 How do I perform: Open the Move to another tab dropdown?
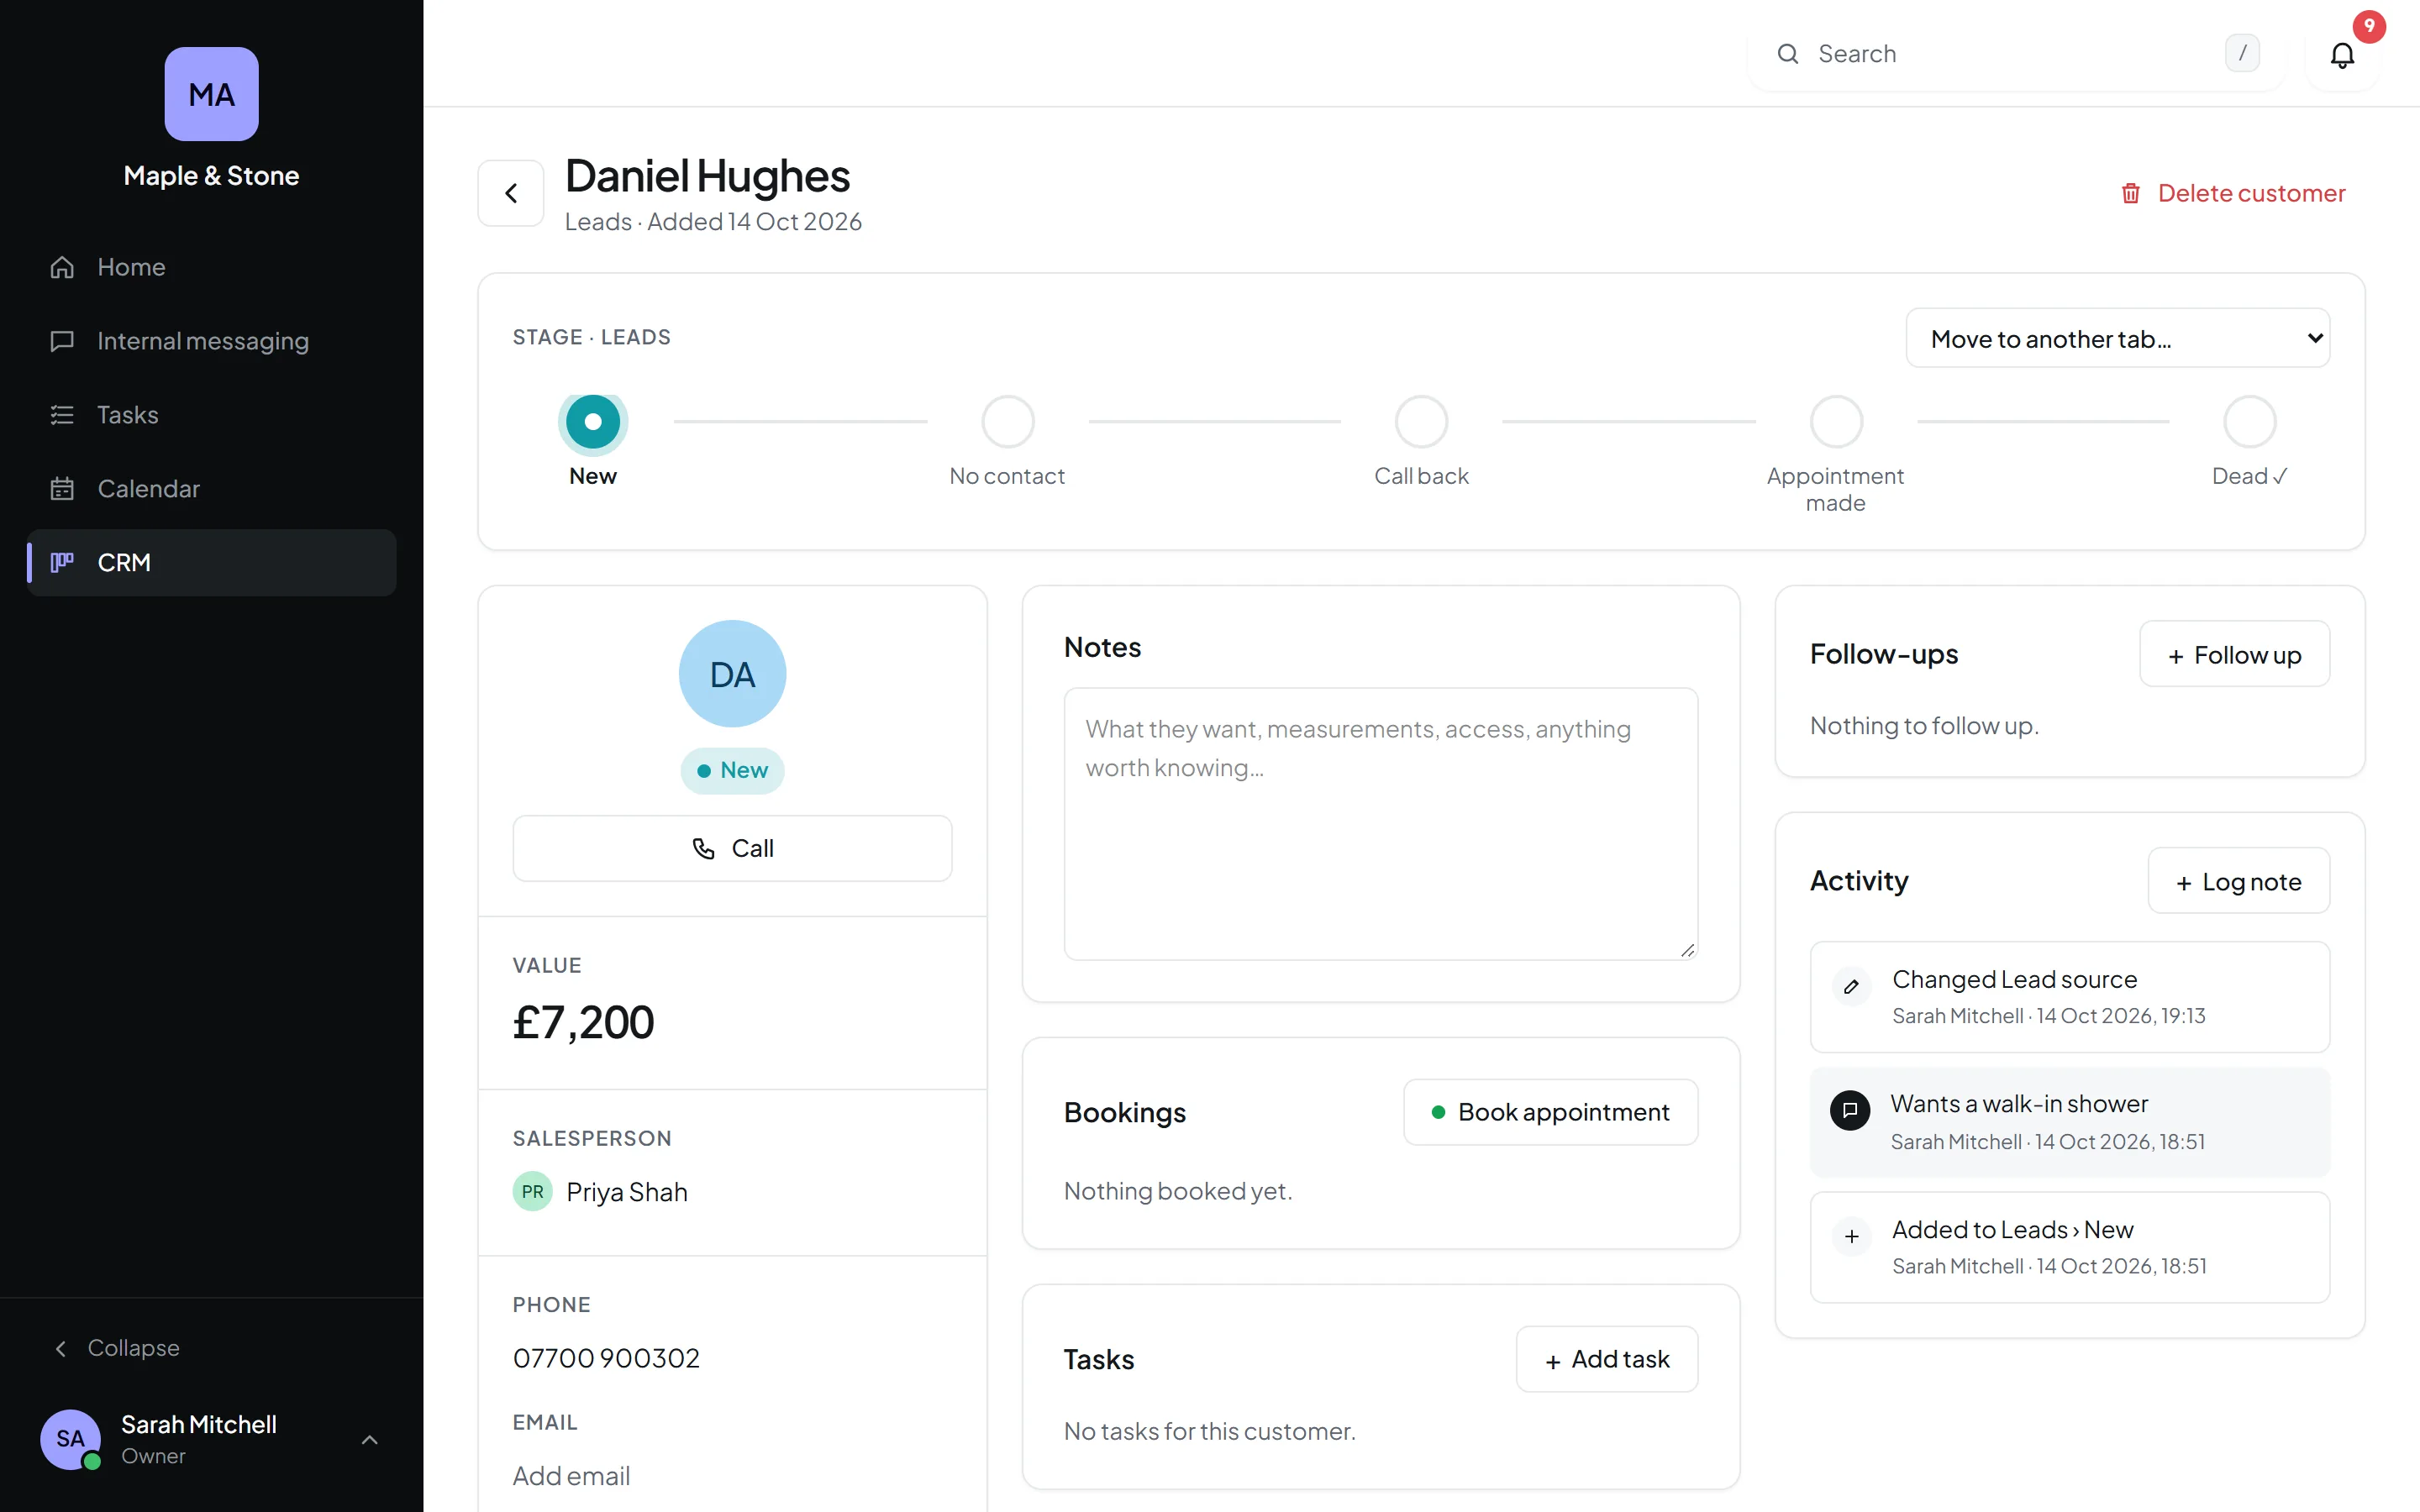(2118, 339)
